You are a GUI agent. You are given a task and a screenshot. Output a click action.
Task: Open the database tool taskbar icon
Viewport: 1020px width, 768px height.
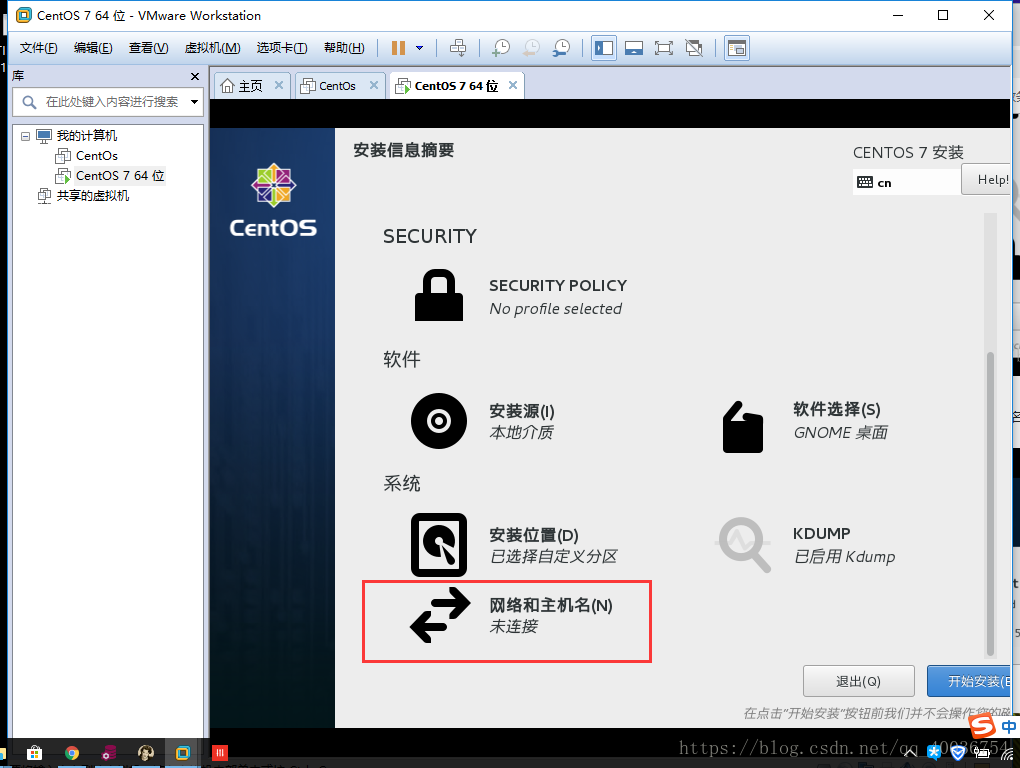pyautogui.click(x=109, y=753)
